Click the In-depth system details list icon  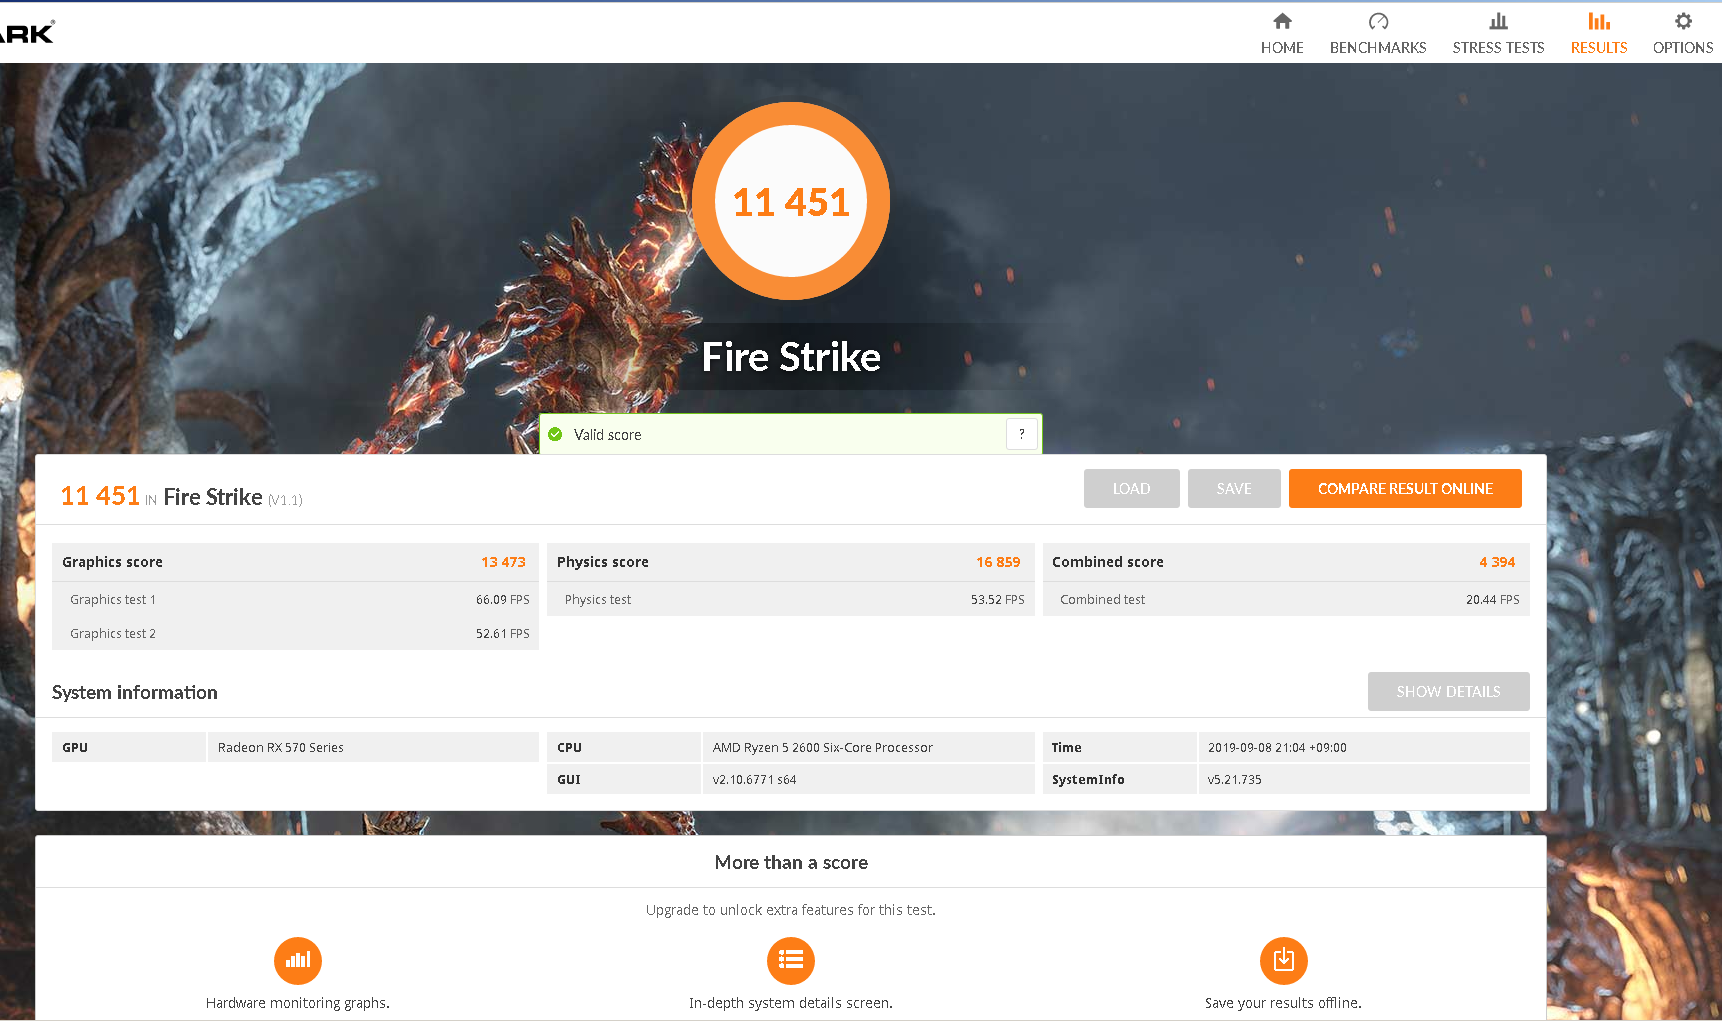[x=791, y=960]
